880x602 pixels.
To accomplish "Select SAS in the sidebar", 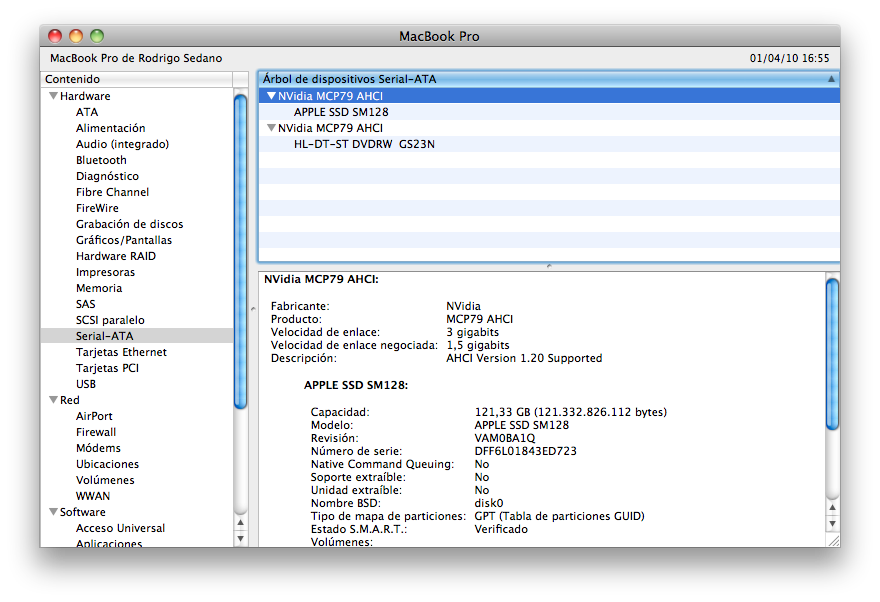I will [x=85, y=304].
